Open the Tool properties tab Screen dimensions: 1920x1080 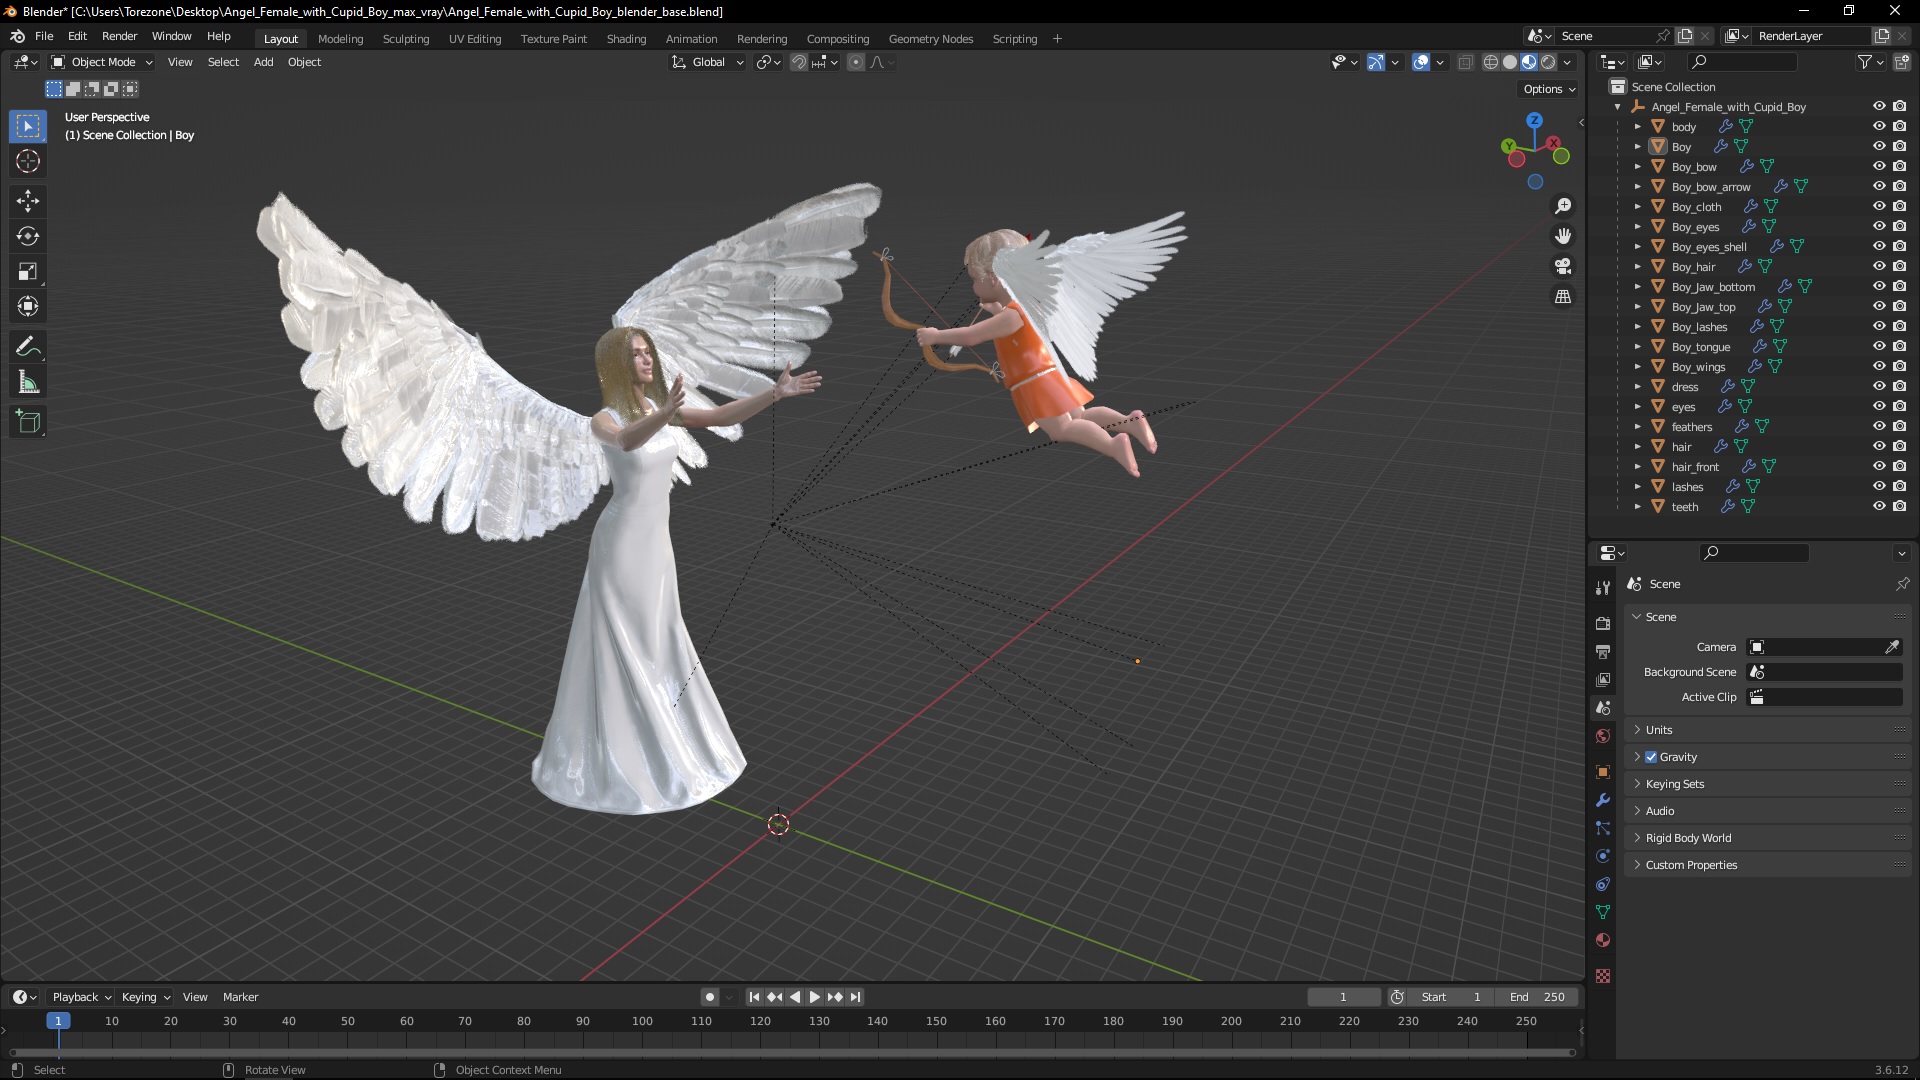[1603, 588]
